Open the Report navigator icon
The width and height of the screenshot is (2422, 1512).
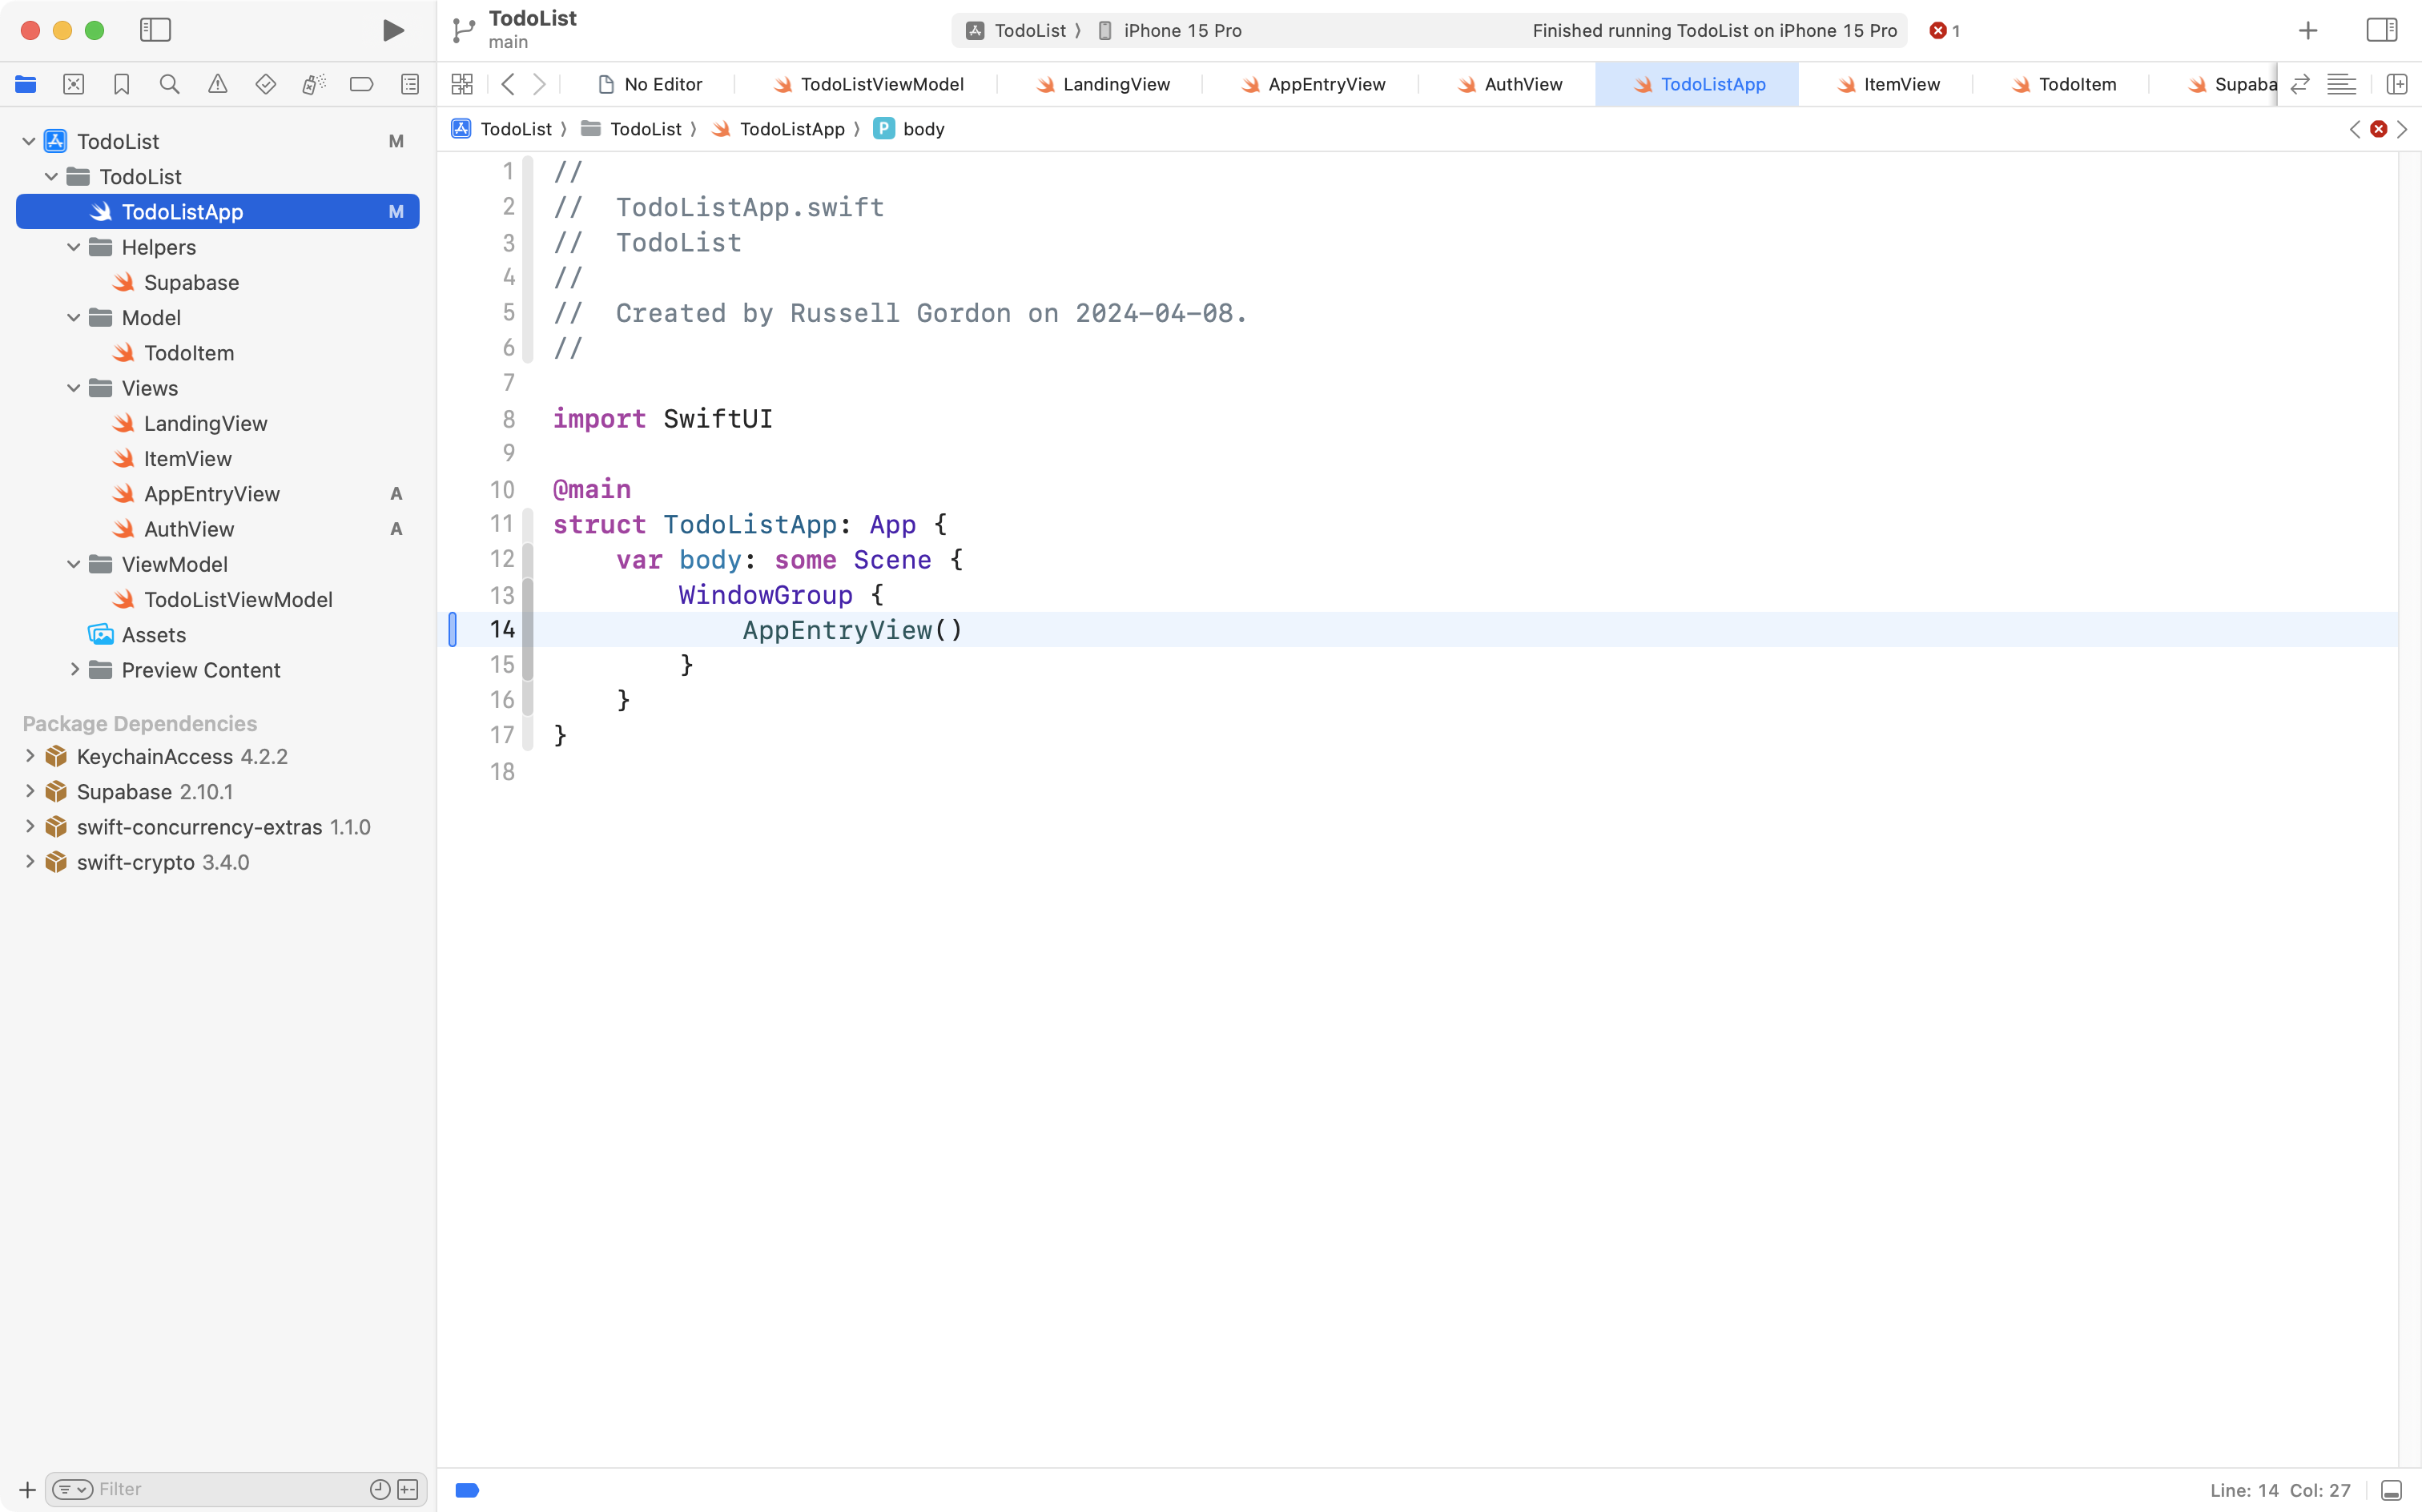[410, 84]
